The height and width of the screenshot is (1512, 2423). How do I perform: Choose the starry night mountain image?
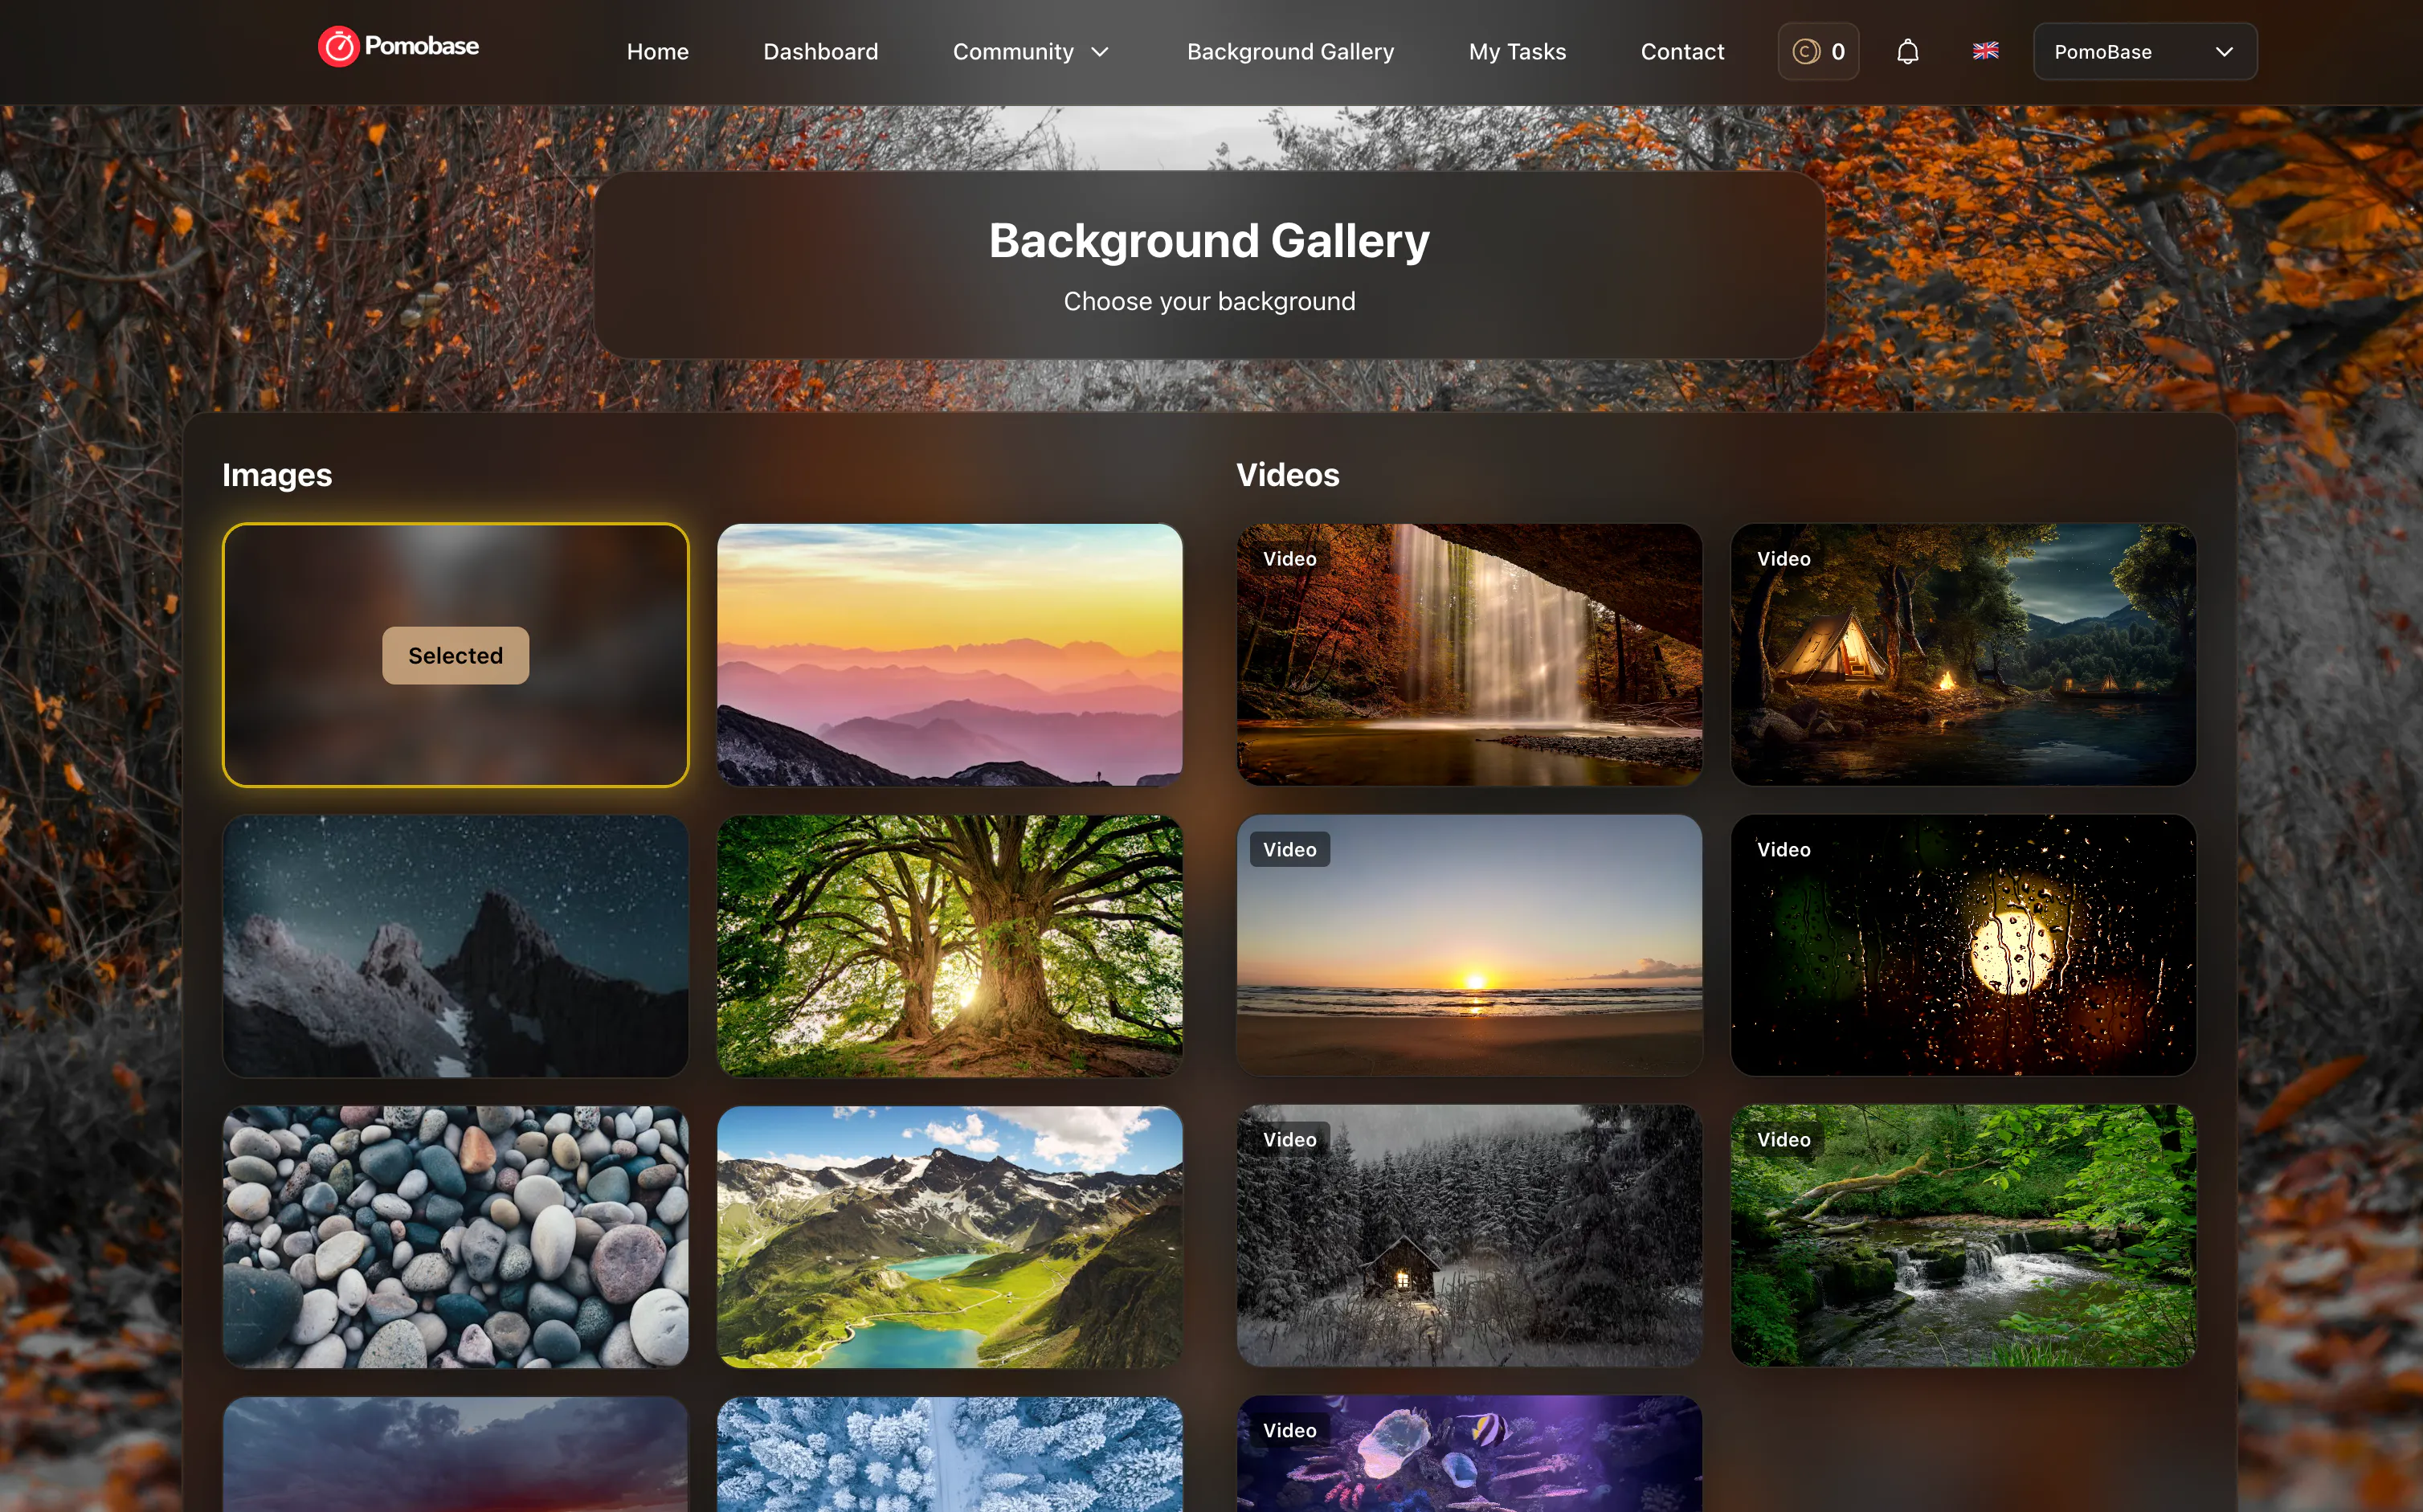coord(455,946)
